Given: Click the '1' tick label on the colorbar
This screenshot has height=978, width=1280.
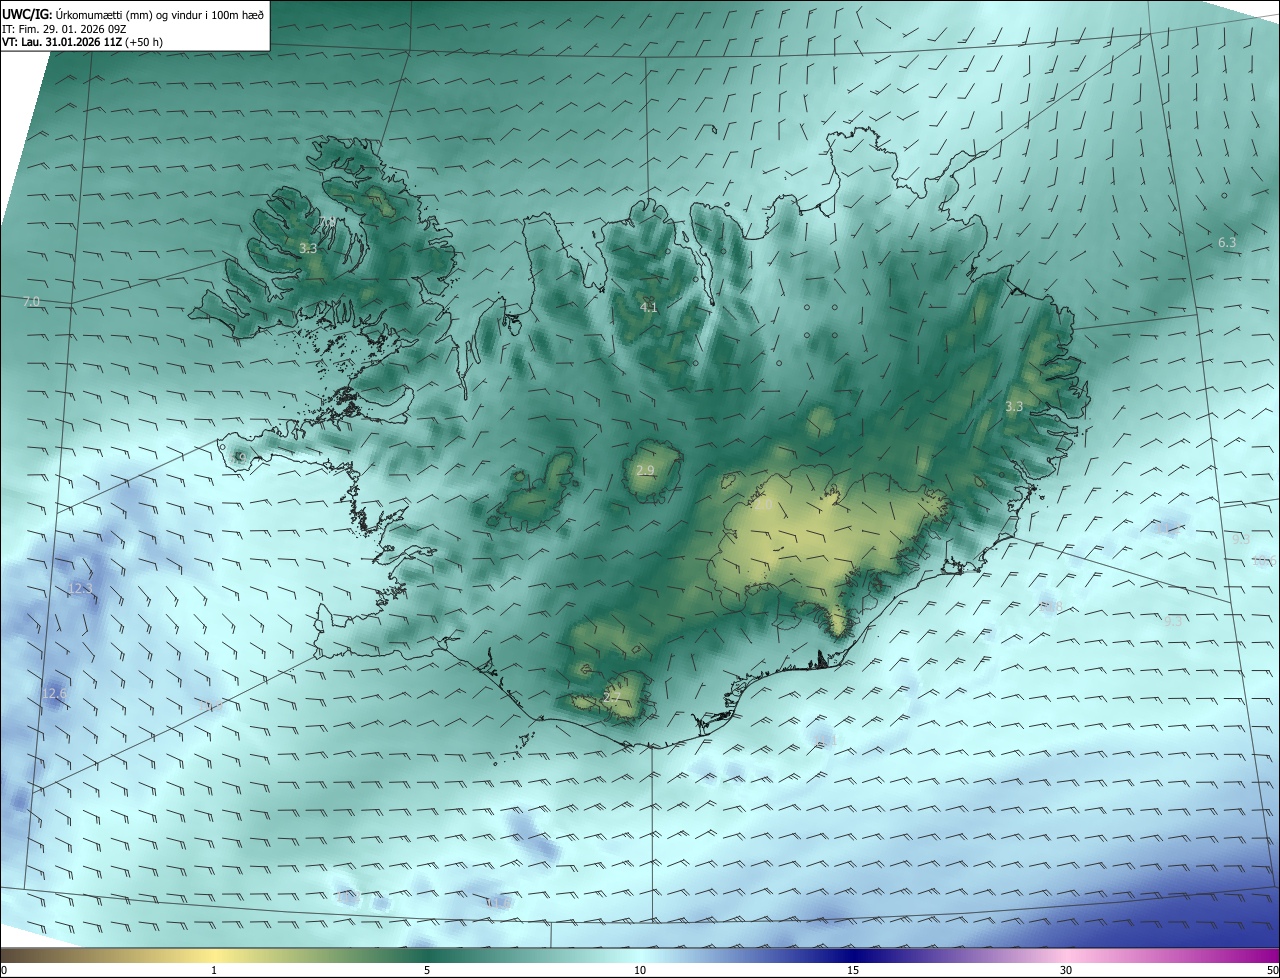Looking at the screenshot, I should pos(214,970).
